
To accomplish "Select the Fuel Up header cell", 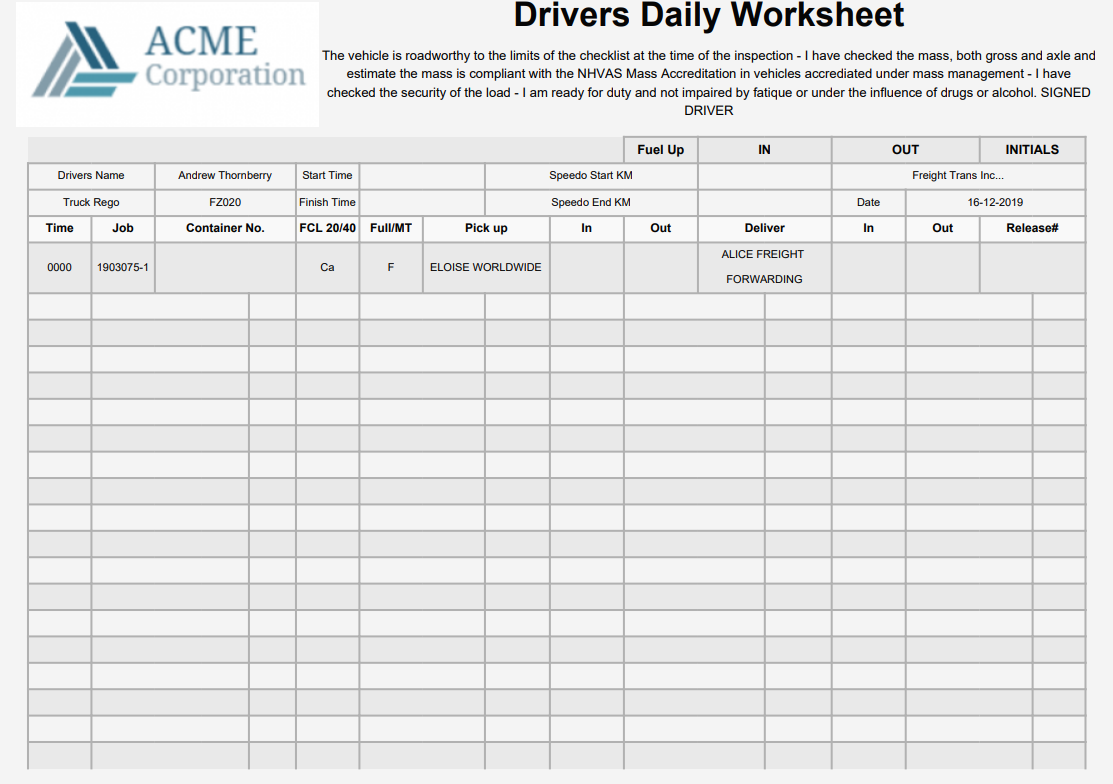I will coord(661,150).
